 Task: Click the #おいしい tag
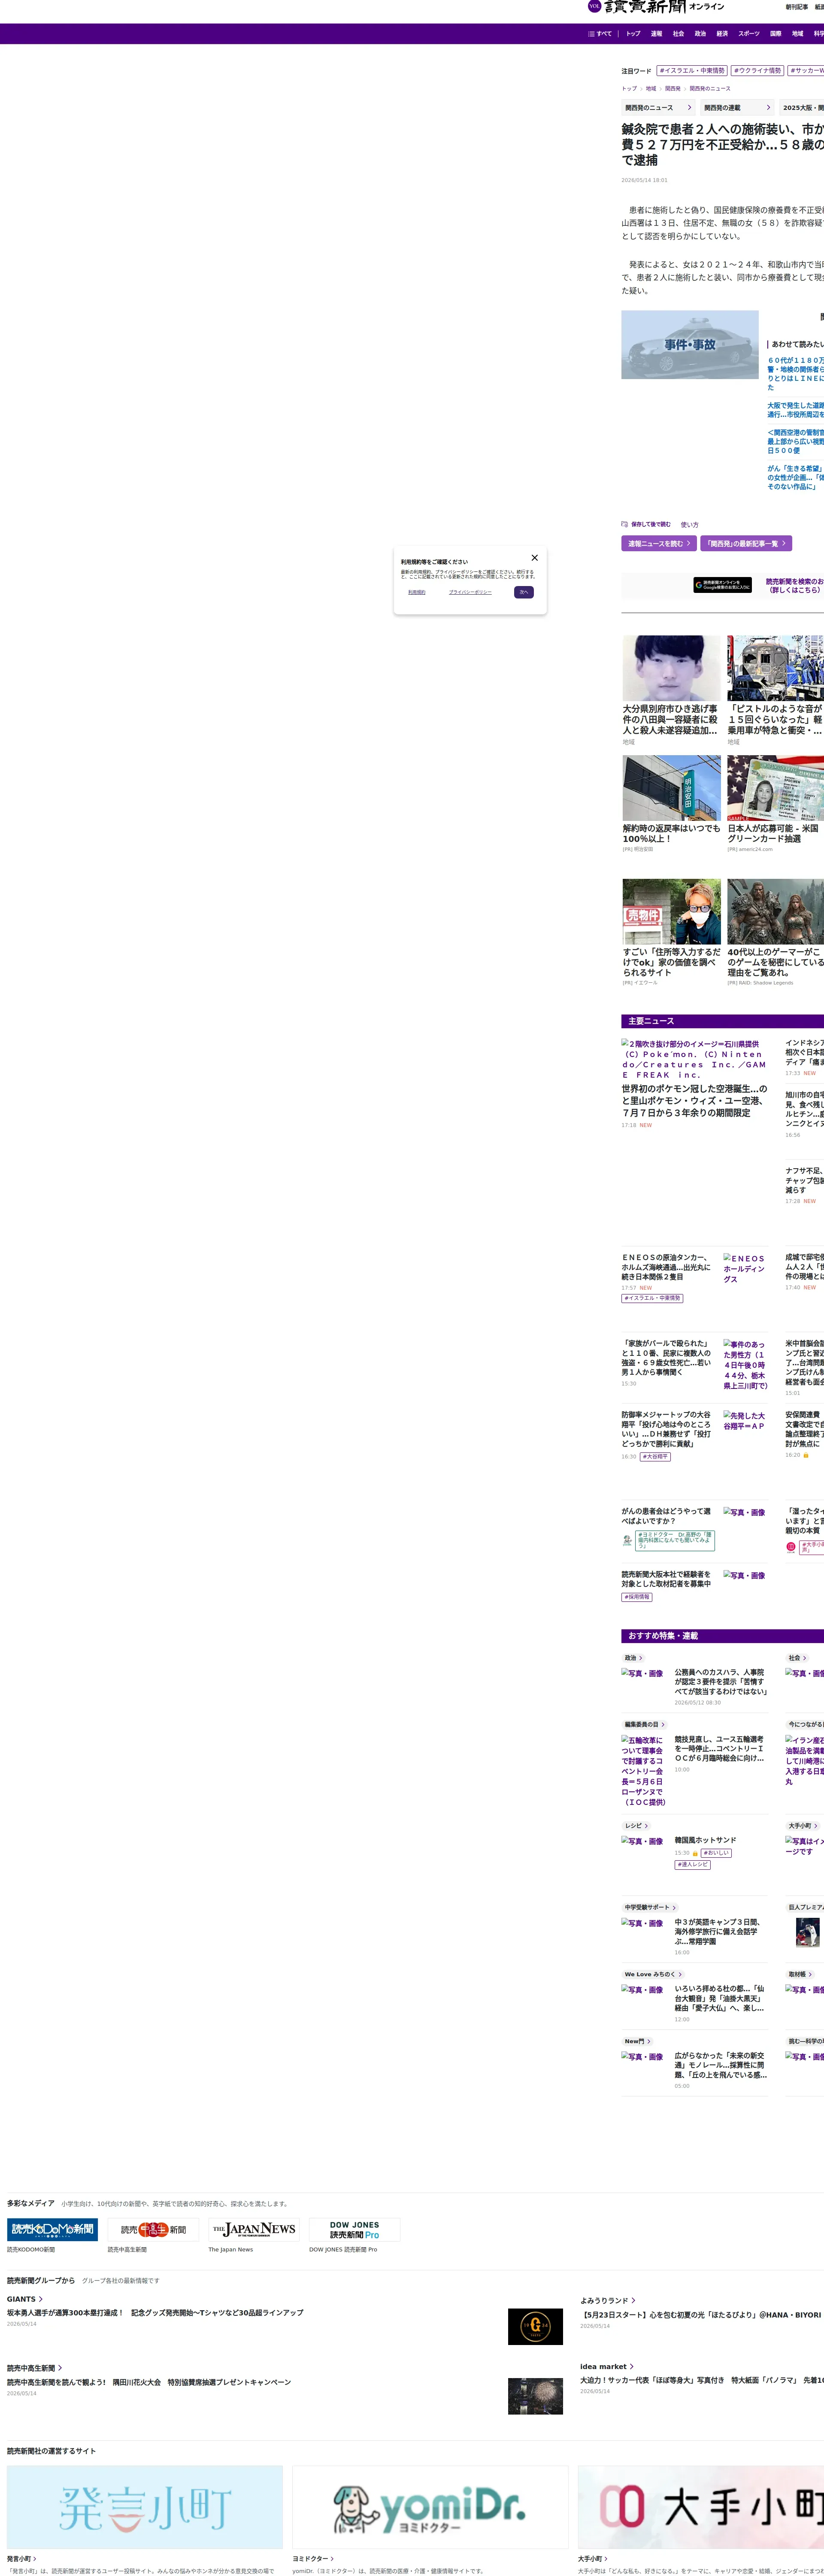716,1853
